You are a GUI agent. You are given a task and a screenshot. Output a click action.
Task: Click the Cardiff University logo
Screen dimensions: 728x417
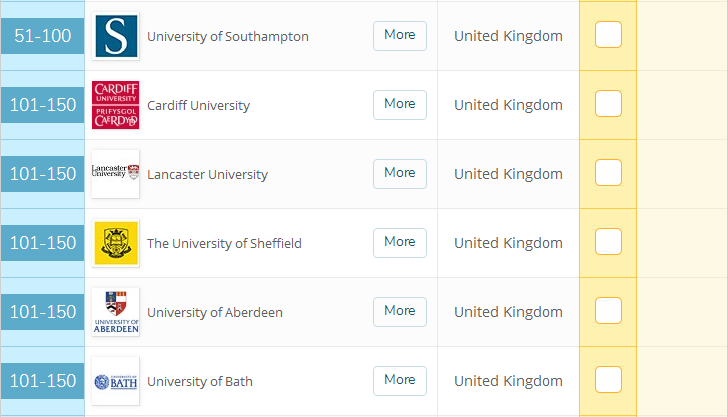[x=115, y=105]
